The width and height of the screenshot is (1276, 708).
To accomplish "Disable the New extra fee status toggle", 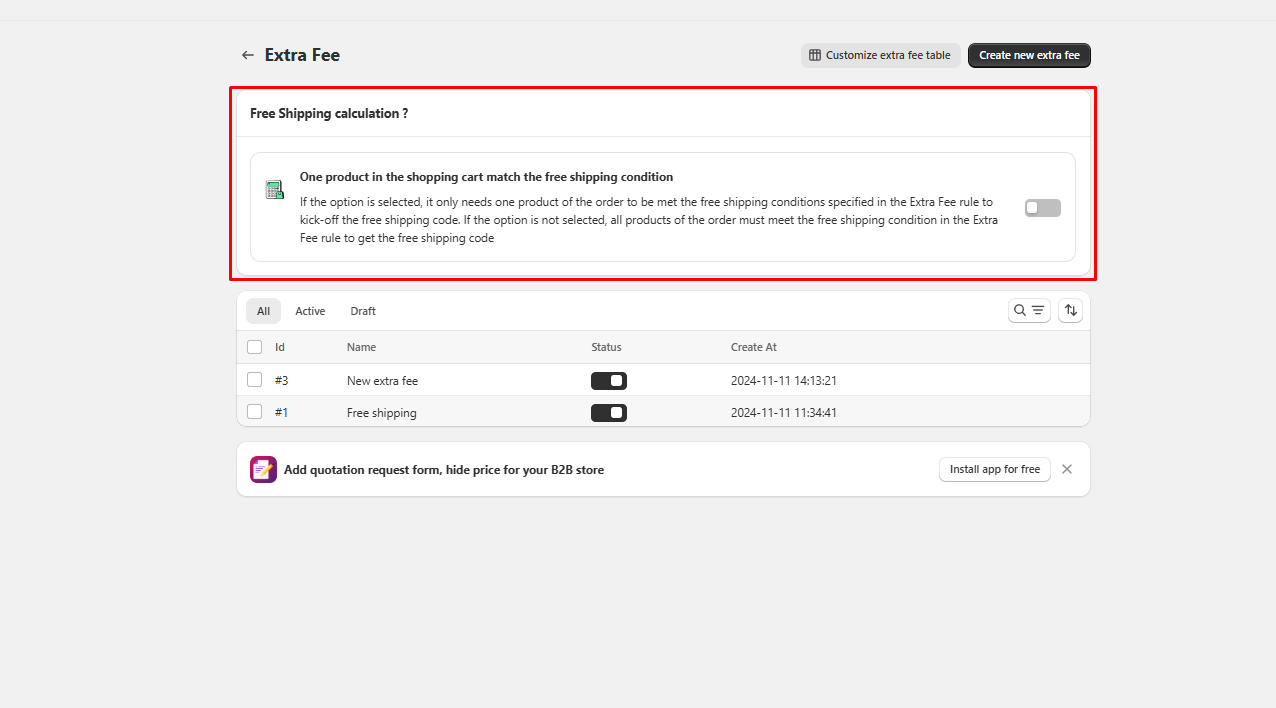I will pos(608,381).
